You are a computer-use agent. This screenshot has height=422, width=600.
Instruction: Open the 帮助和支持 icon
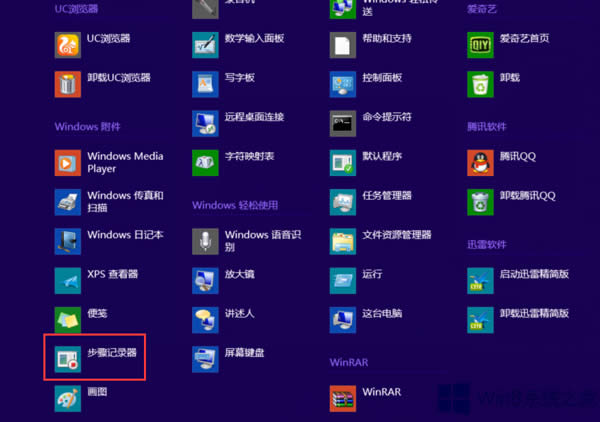coord(343,45)
